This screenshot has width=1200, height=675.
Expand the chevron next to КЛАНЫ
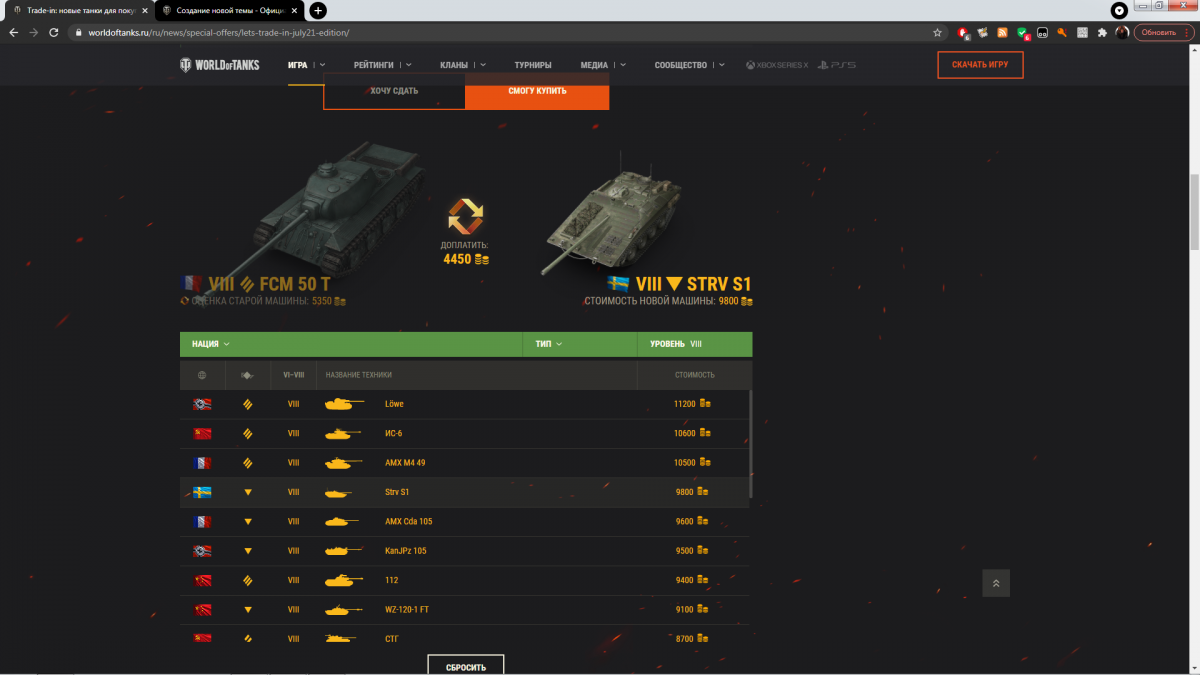coord(483,65)
